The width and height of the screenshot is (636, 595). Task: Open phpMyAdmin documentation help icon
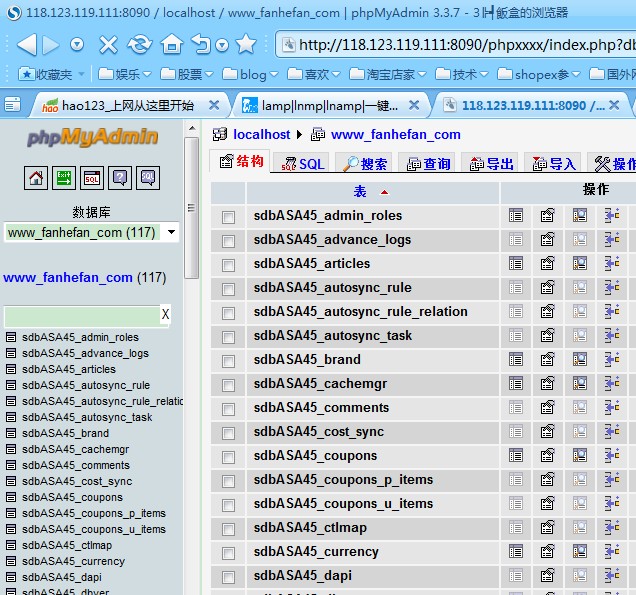pos(120,178)
